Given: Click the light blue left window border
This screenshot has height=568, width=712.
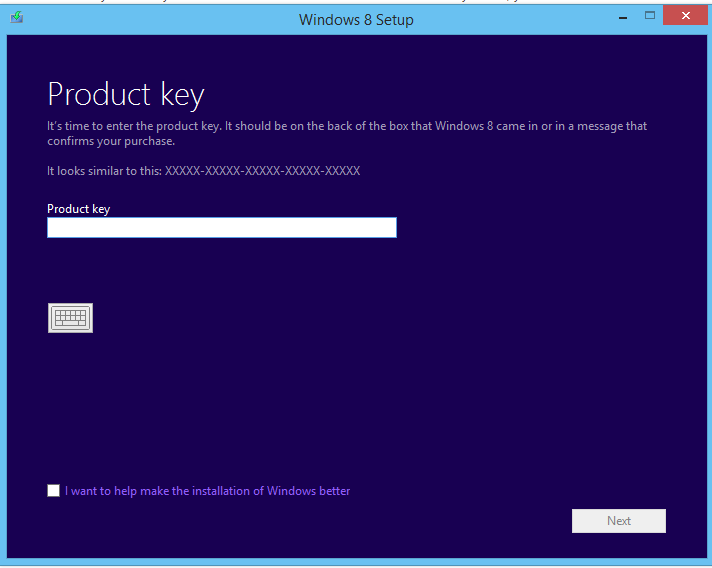Looking at the screenshot, I should click(x=3, y=300).
